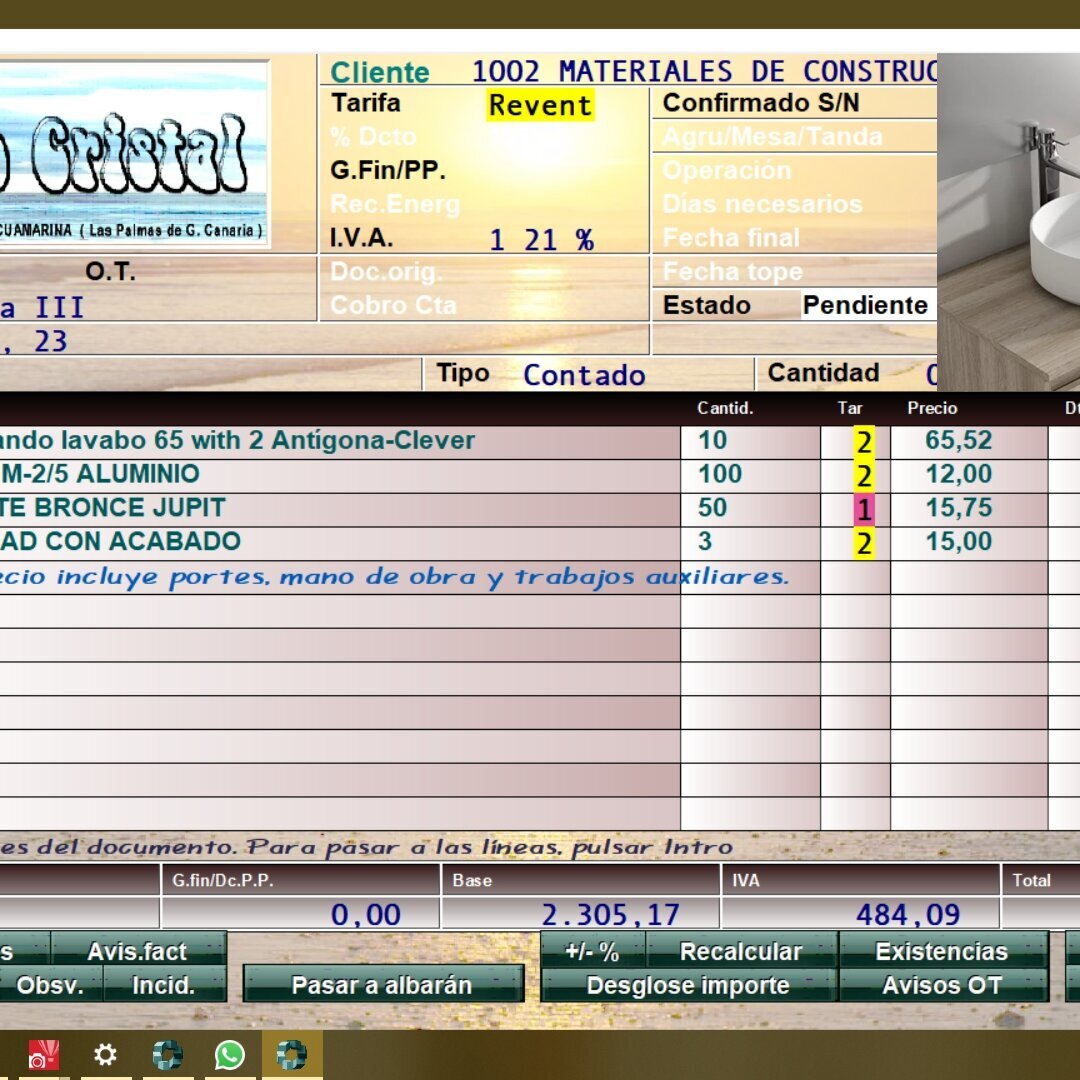Click the teal ring icon left of WhatsApp
1080x1080 pixels.
pos(167,1055)
